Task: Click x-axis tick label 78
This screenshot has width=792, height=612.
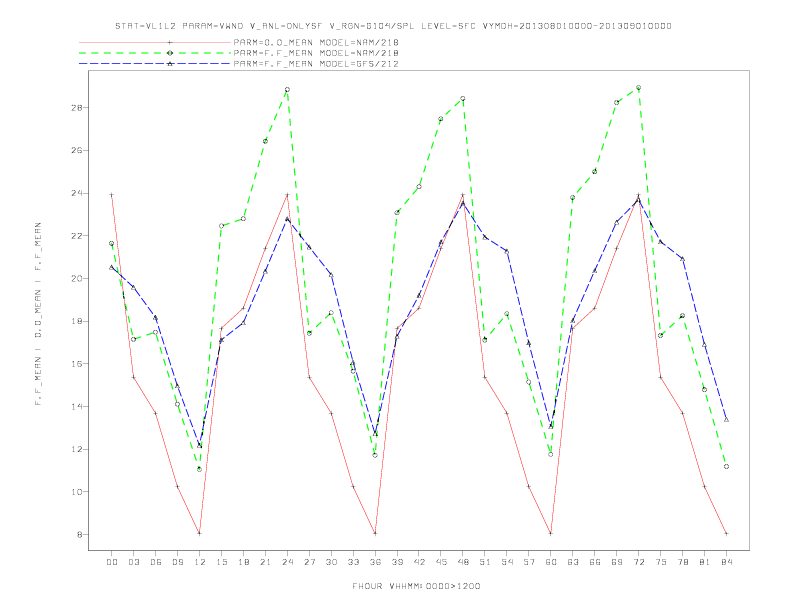Action: click(682, 562)
